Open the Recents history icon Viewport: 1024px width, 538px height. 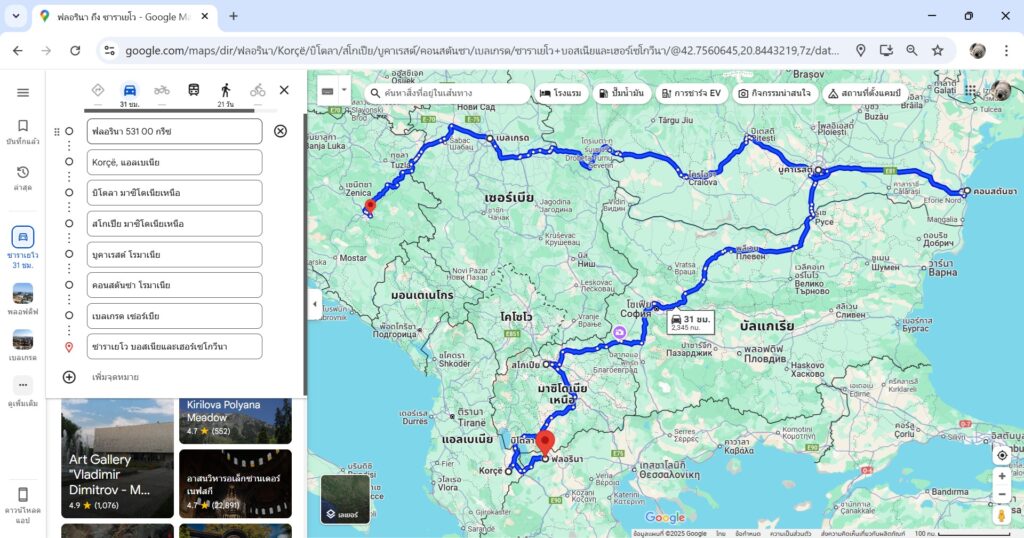coord(22,174)
